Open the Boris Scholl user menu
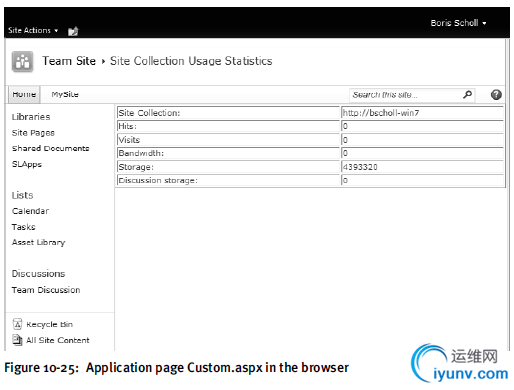 click(458, 23)
